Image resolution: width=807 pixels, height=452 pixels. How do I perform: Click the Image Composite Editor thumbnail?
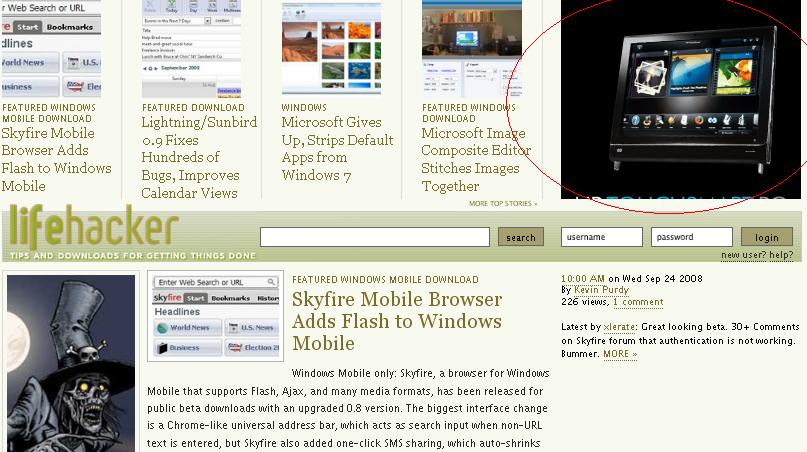(472, 49)
